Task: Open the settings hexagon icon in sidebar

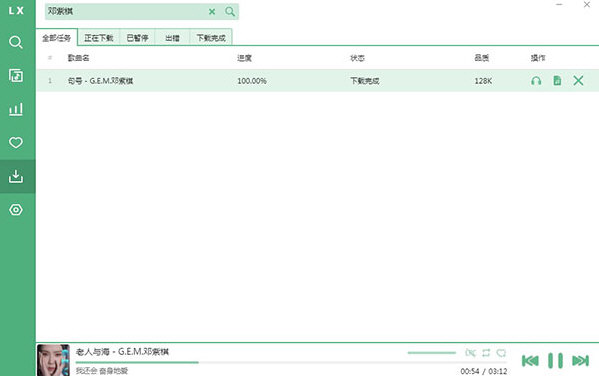Action: [x=16, y=210]
